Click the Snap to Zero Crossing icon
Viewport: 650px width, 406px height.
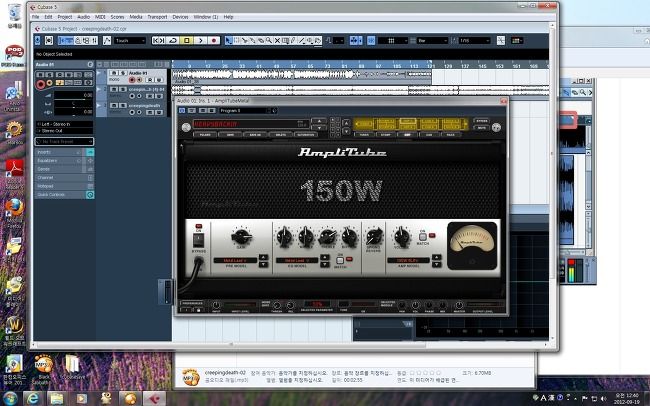pyautogui.click(x=501, y=40)
